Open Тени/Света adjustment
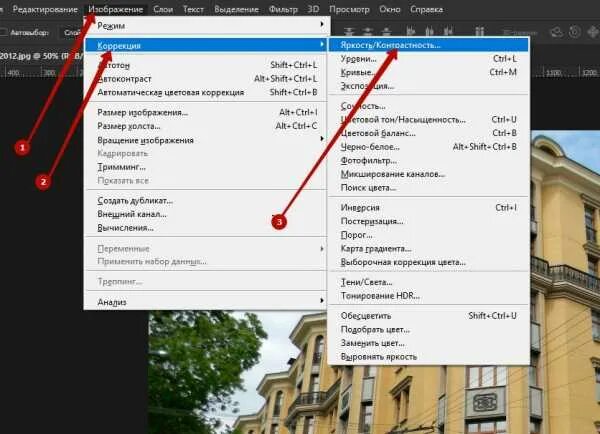This screenshot has height=434, width=600. click(429, 282)
